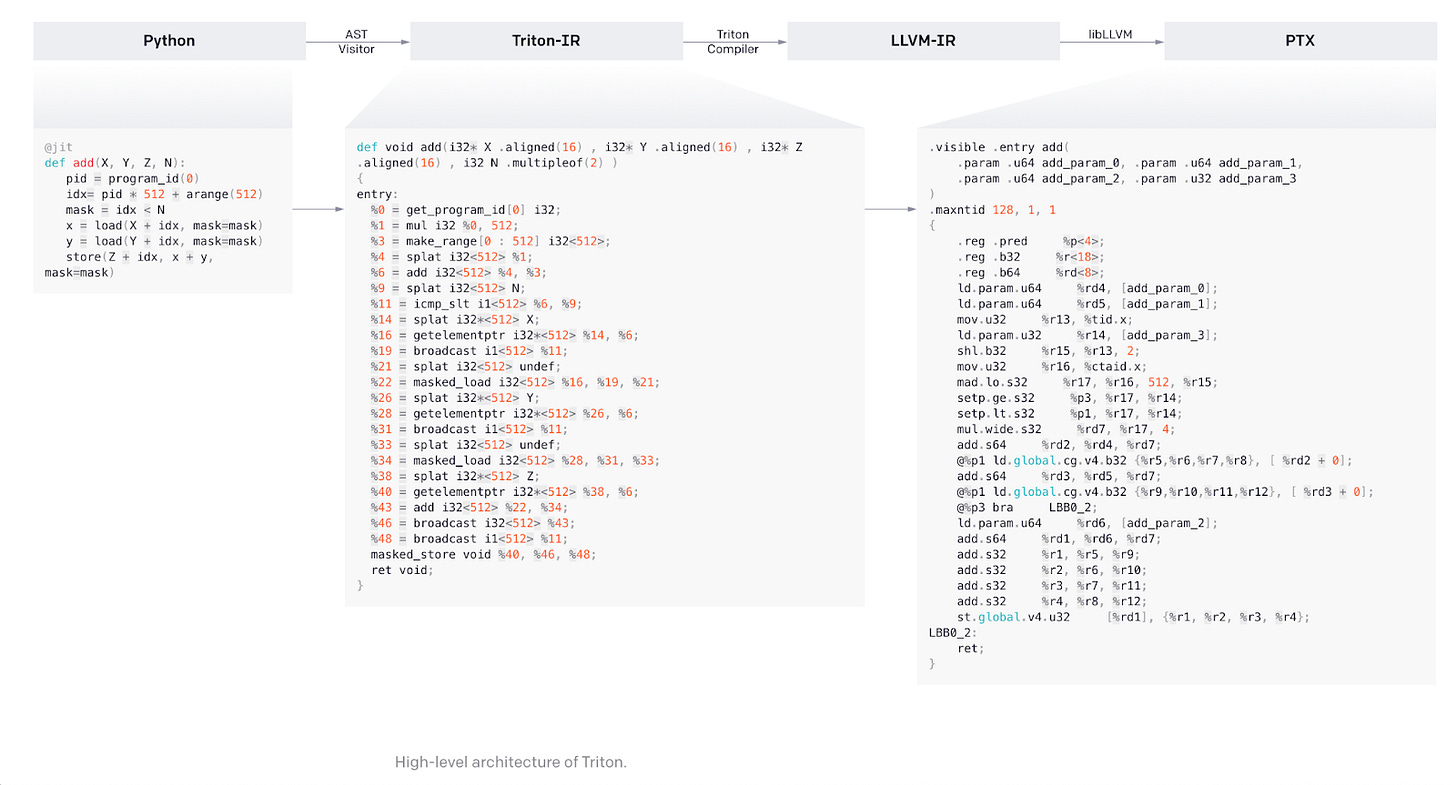Click the 'store(Z + idx, x + y,' line
The image size is (1456, 785).
pyautogui.click(x=140, y=257)
